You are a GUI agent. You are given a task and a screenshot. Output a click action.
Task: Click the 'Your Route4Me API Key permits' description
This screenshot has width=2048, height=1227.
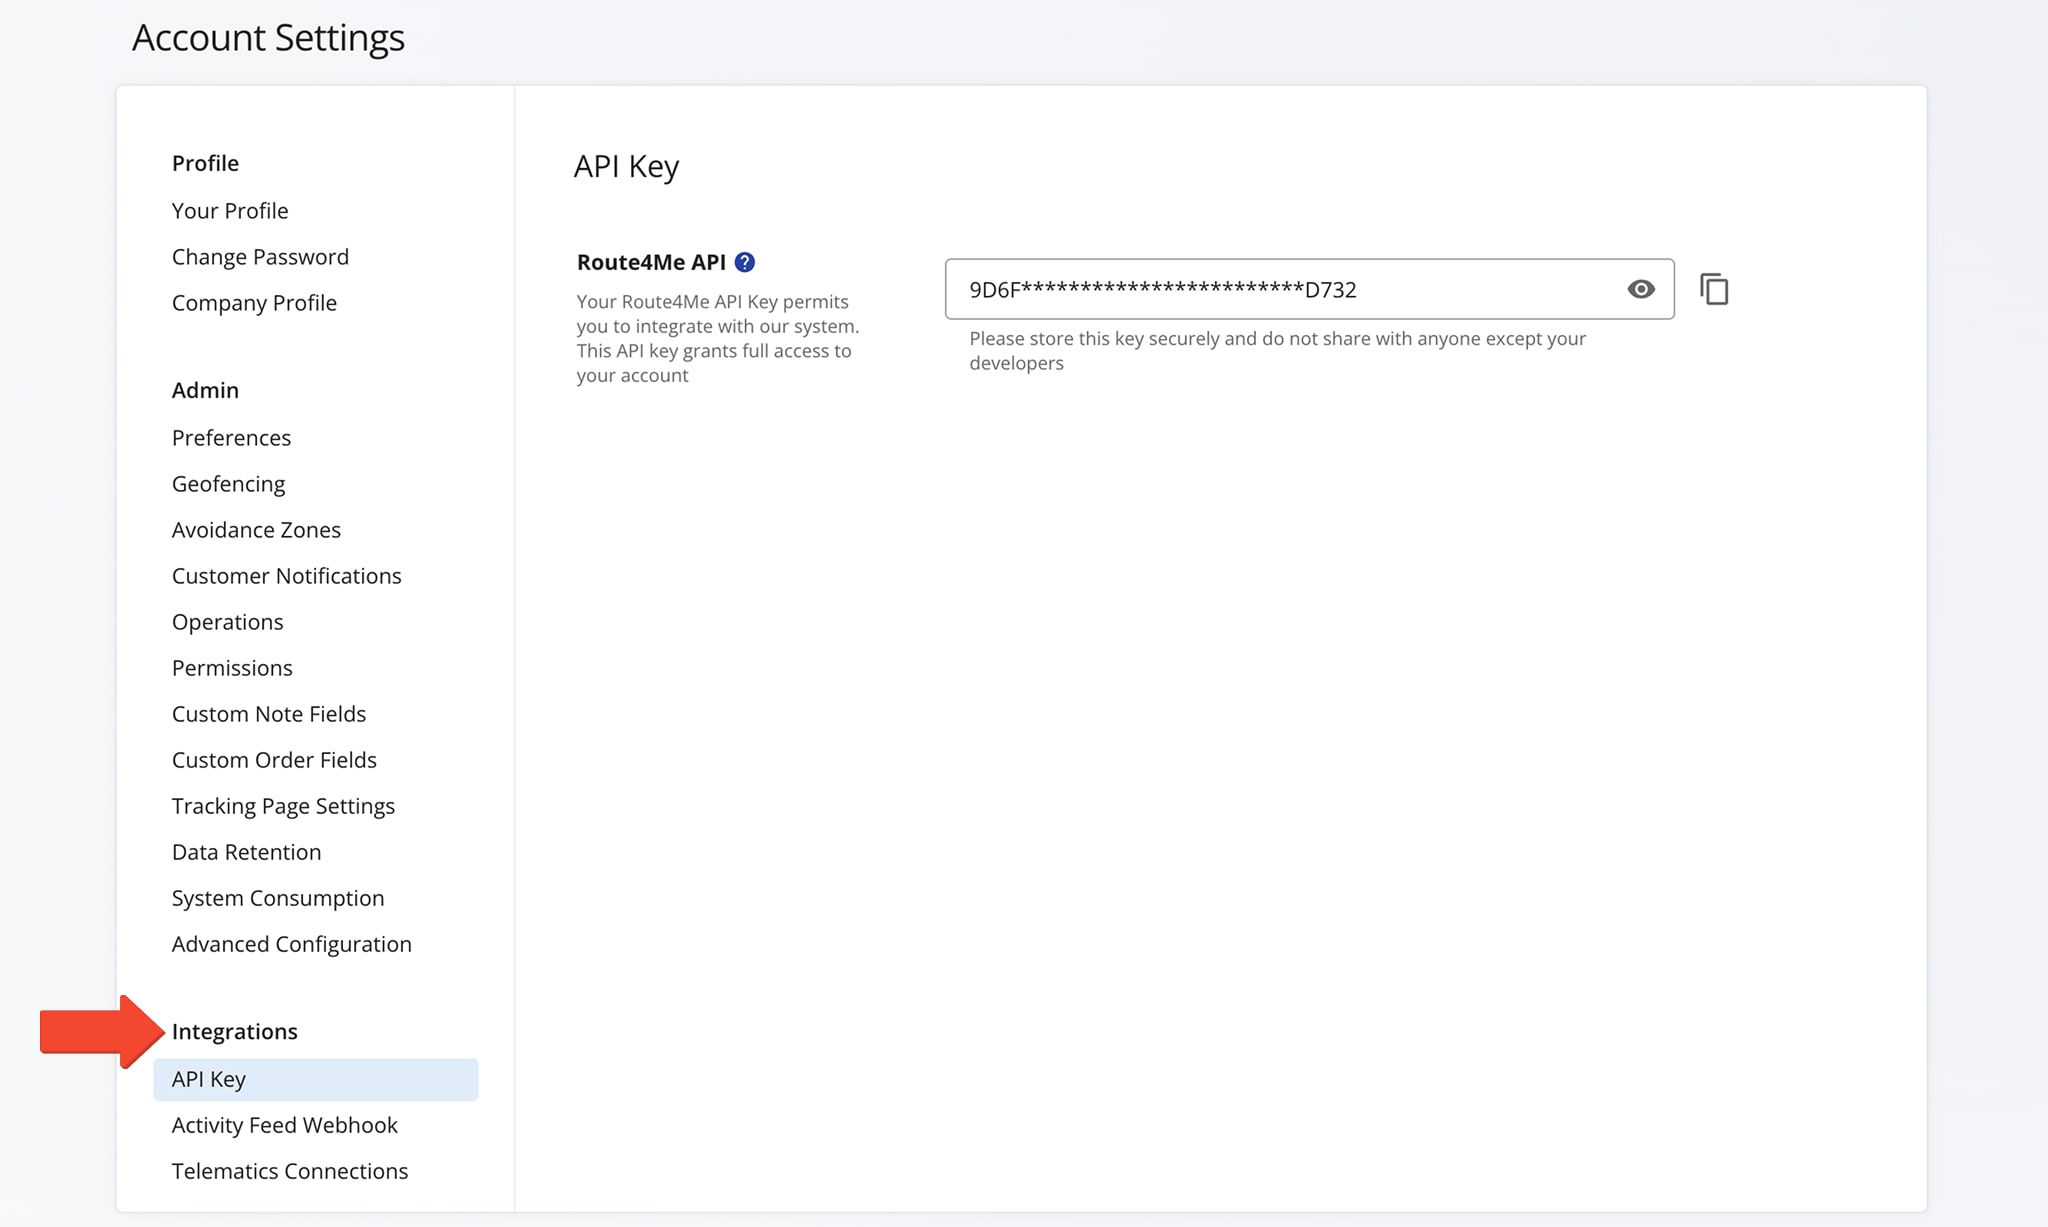718,339
